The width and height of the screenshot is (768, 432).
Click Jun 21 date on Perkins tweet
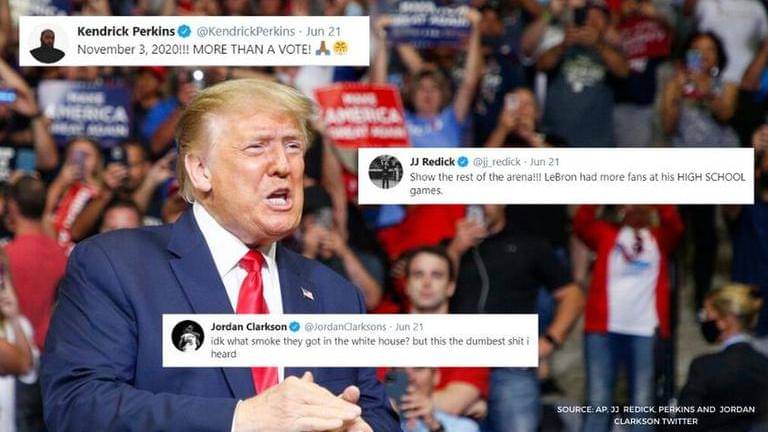point(323,31)
